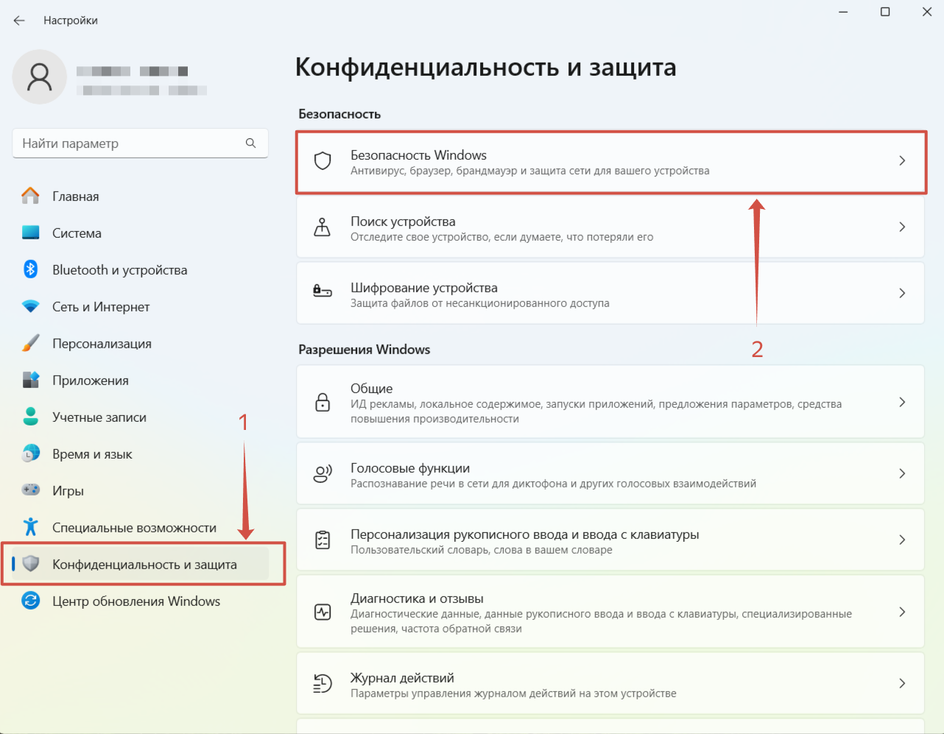Open Персонализация in the sidebar
944x734 pixels.
point(140,343)
